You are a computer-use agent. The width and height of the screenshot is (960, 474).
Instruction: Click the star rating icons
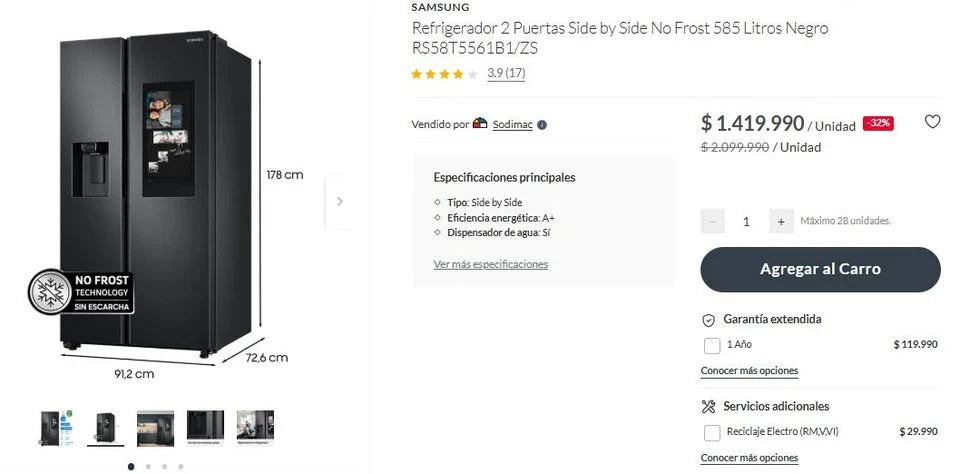(x=444, y=74)
